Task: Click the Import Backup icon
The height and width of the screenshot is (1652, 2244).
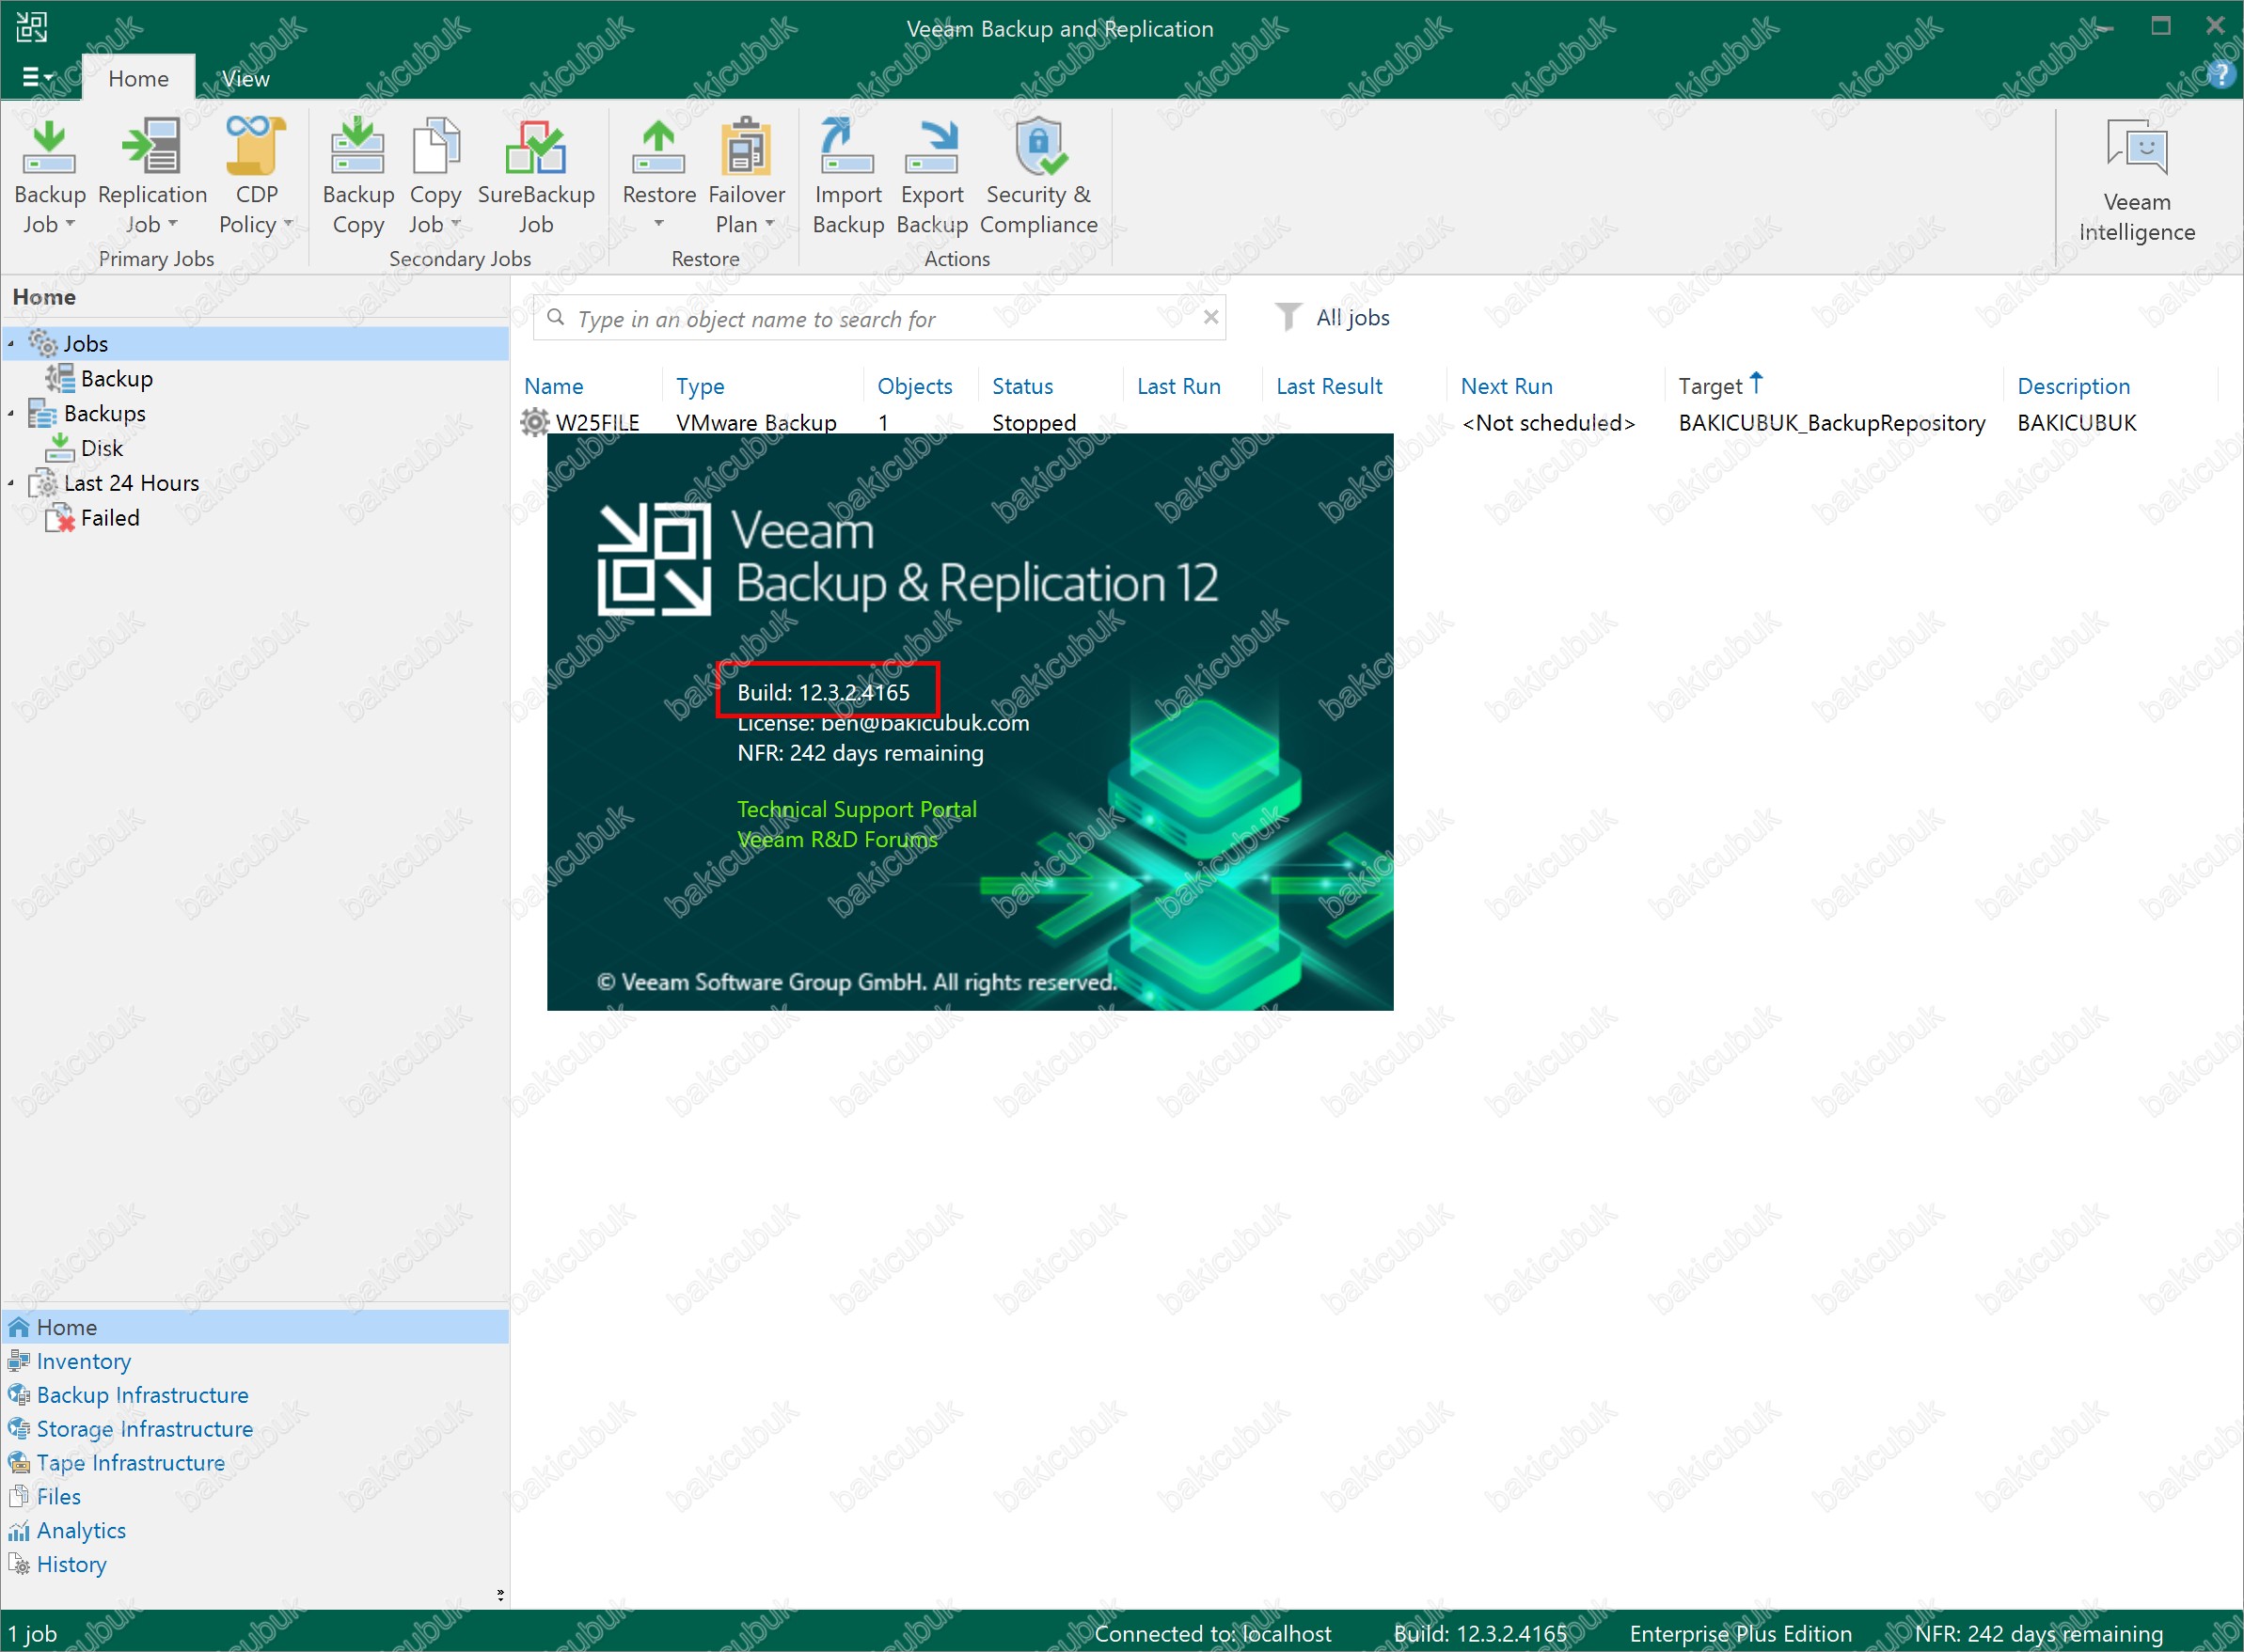Action: point(847,147)
